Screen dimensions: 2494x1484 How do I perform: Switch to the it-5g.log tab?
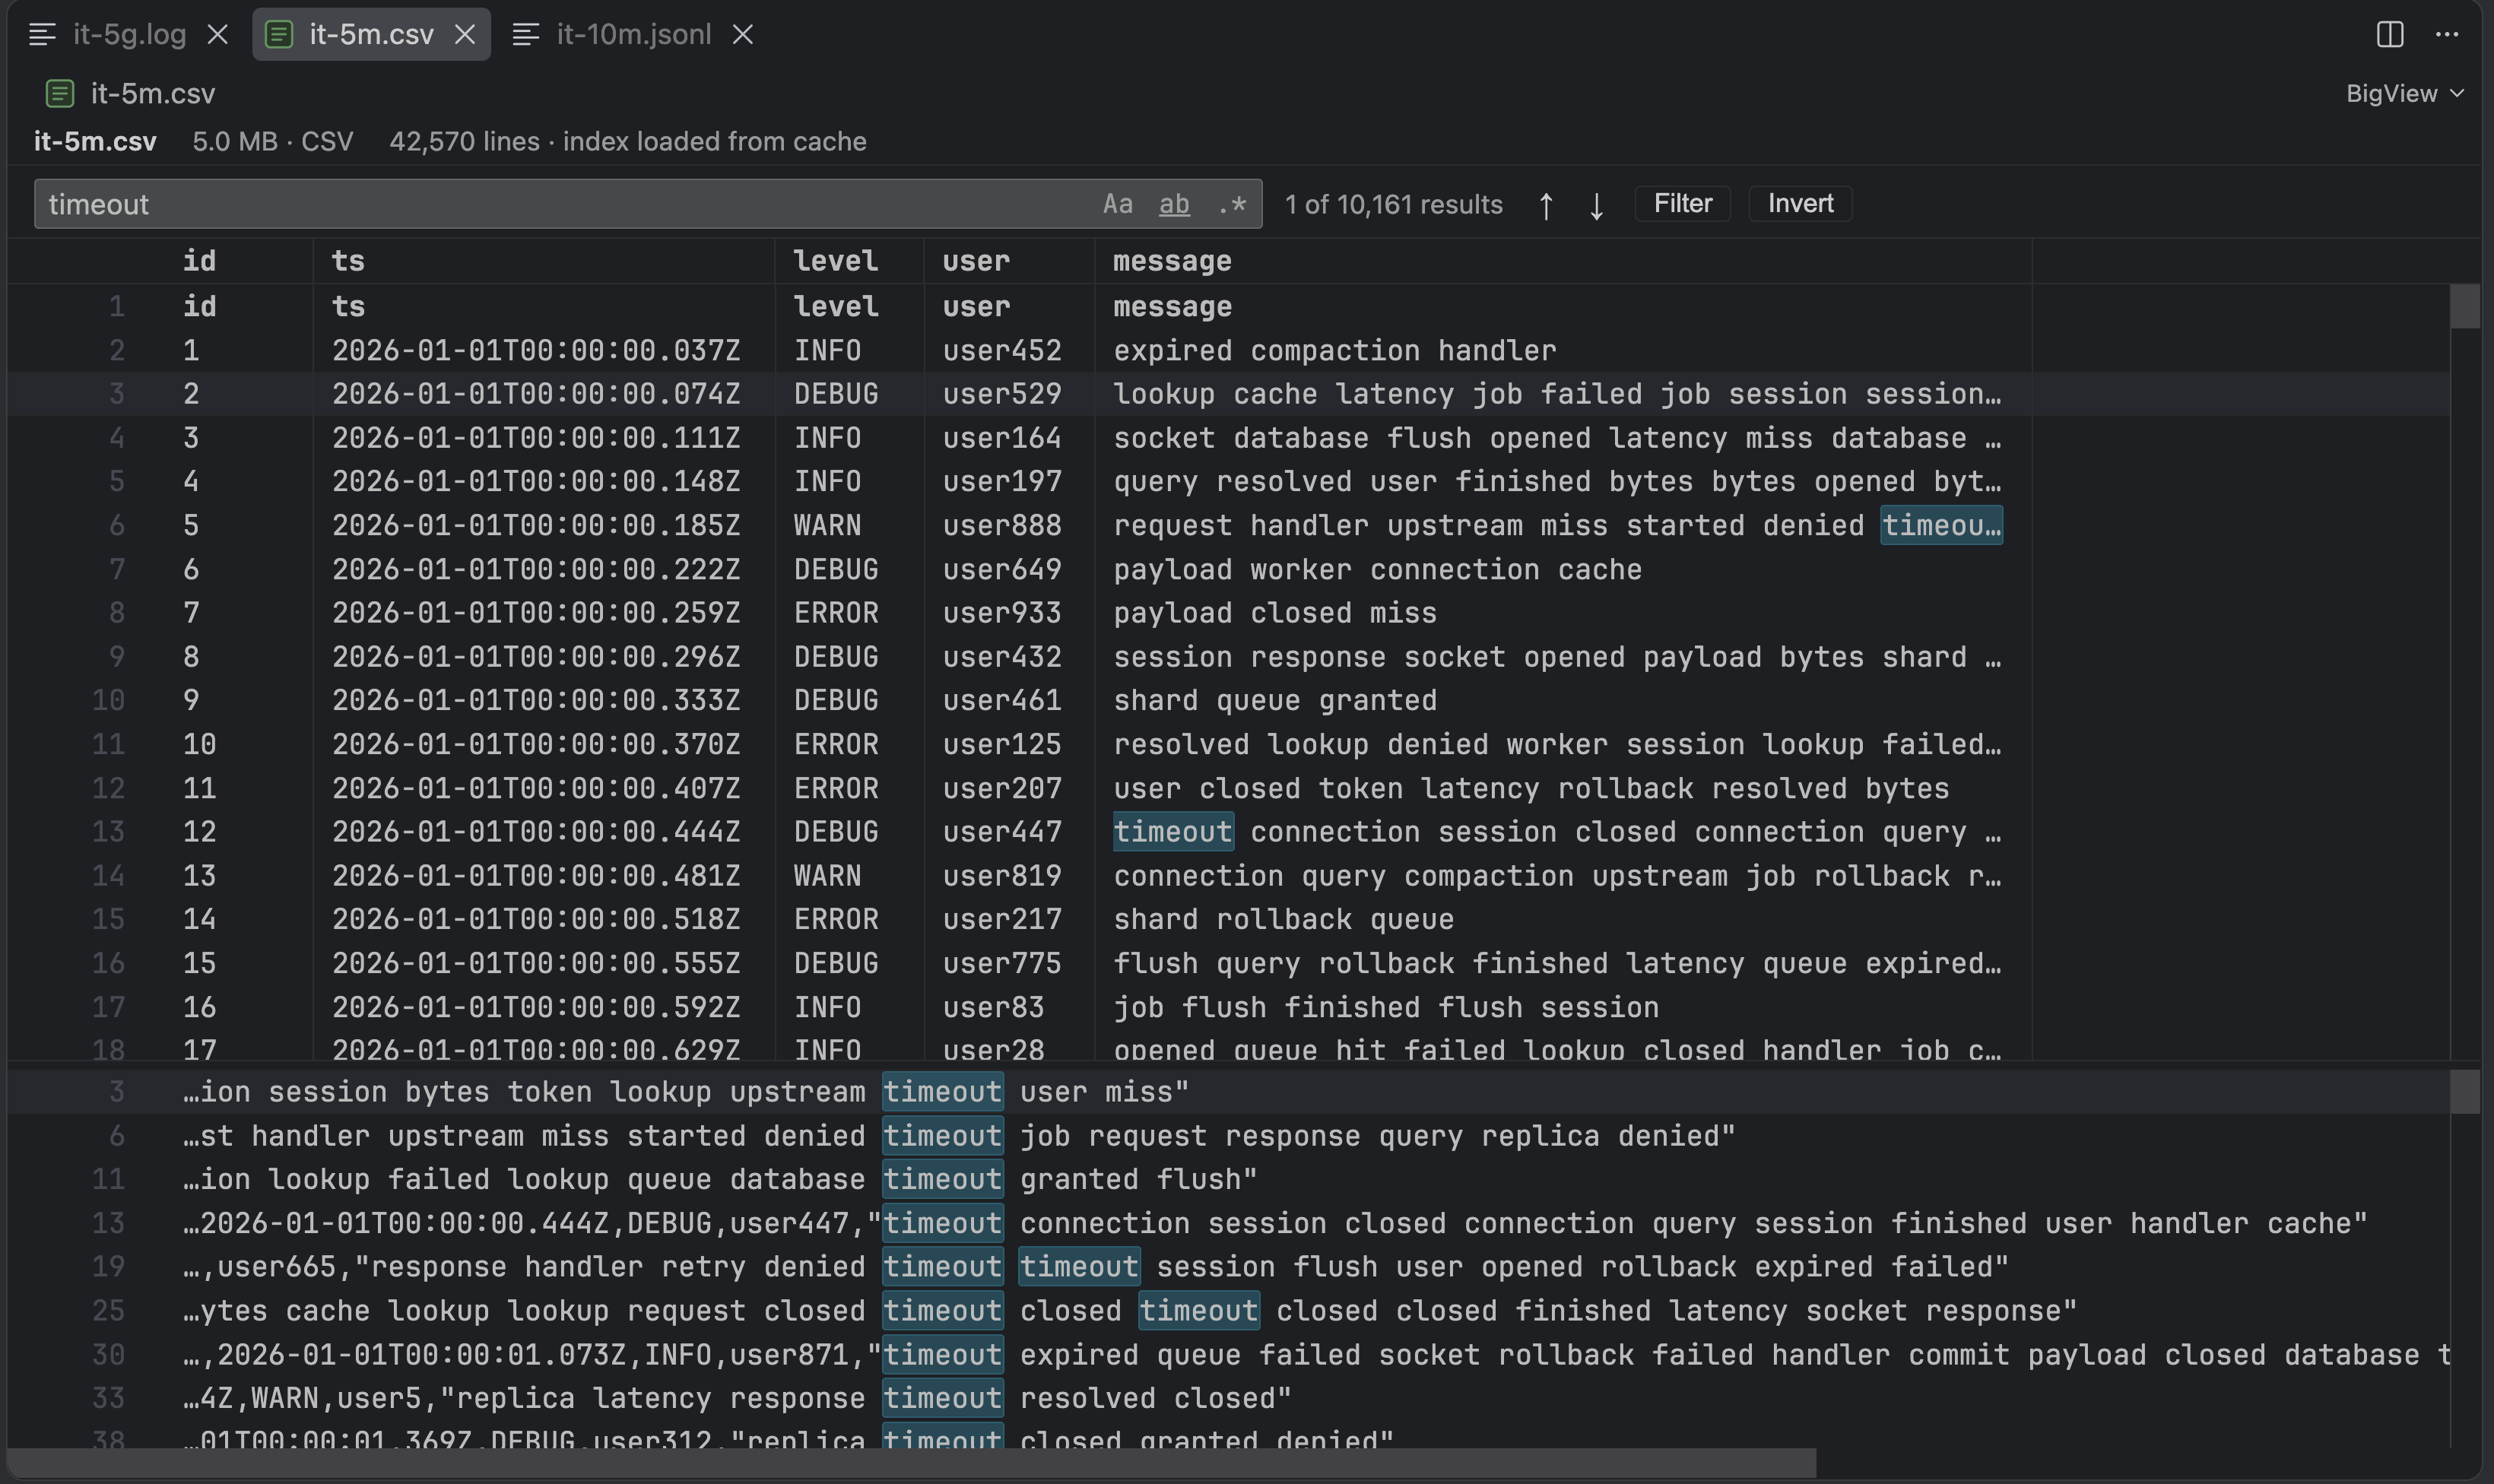[129, 35]
